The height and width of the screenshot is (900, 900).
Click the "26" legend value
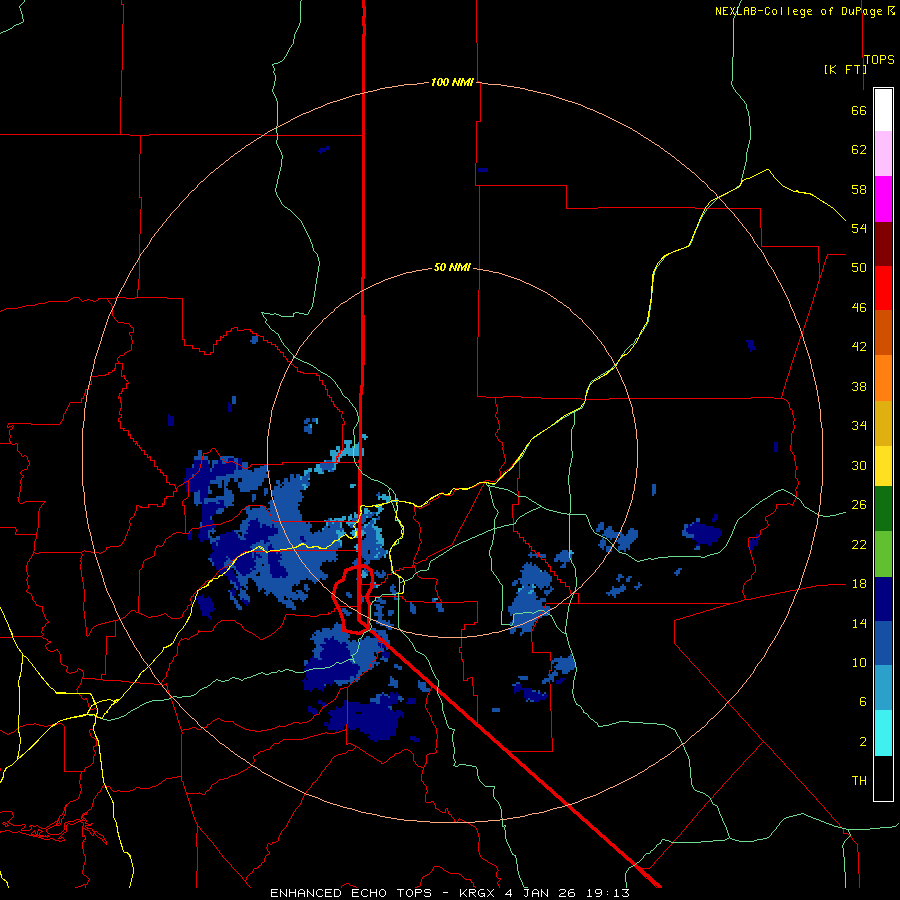click(x=859, y=505)
